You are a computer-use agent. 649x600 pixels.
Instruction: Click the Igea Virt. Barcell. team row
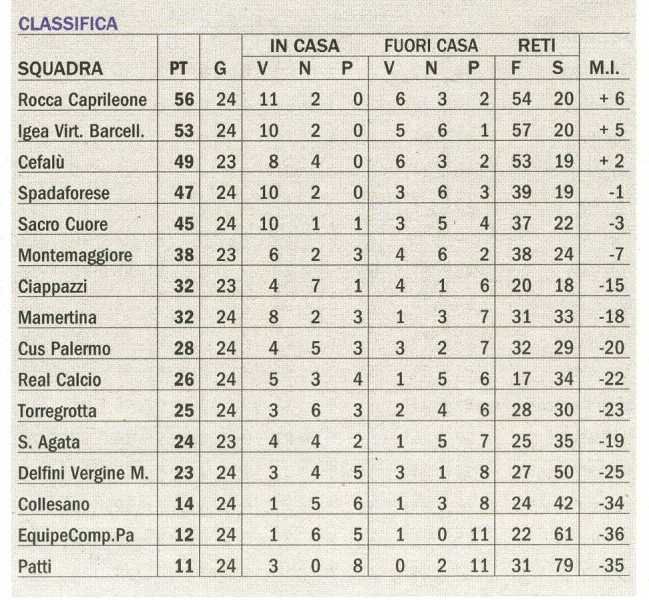323,131
